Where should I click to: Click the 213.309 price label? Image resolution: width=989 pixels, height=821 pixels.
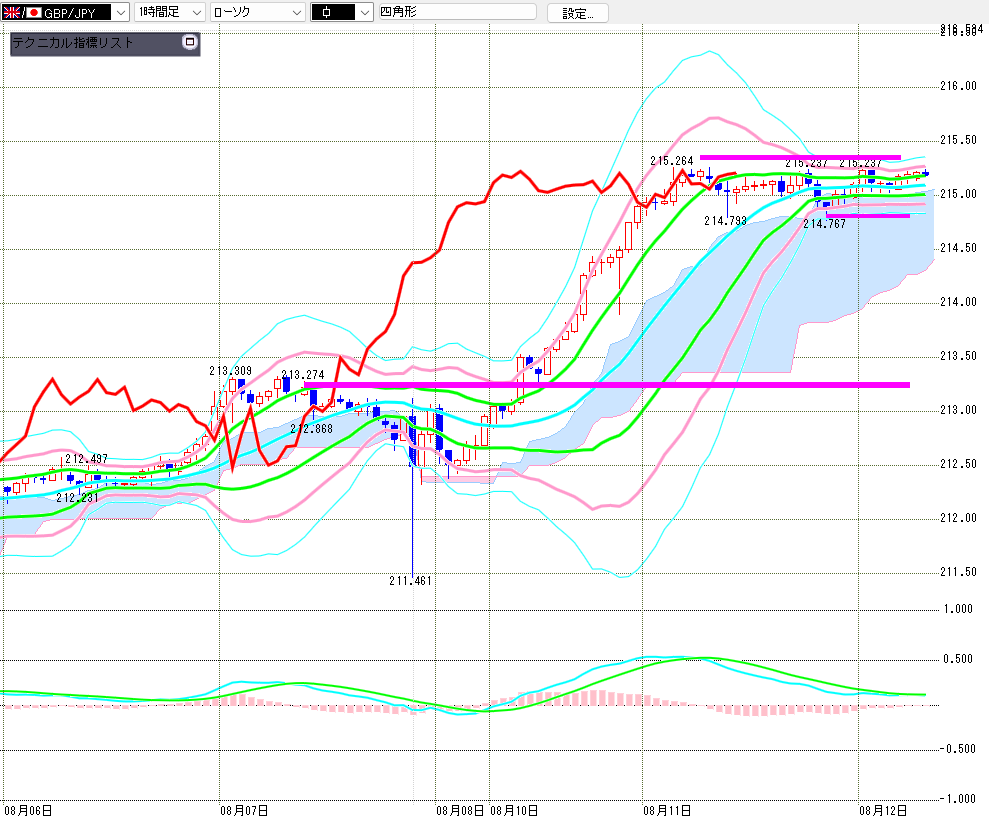(x=230, y=371)
